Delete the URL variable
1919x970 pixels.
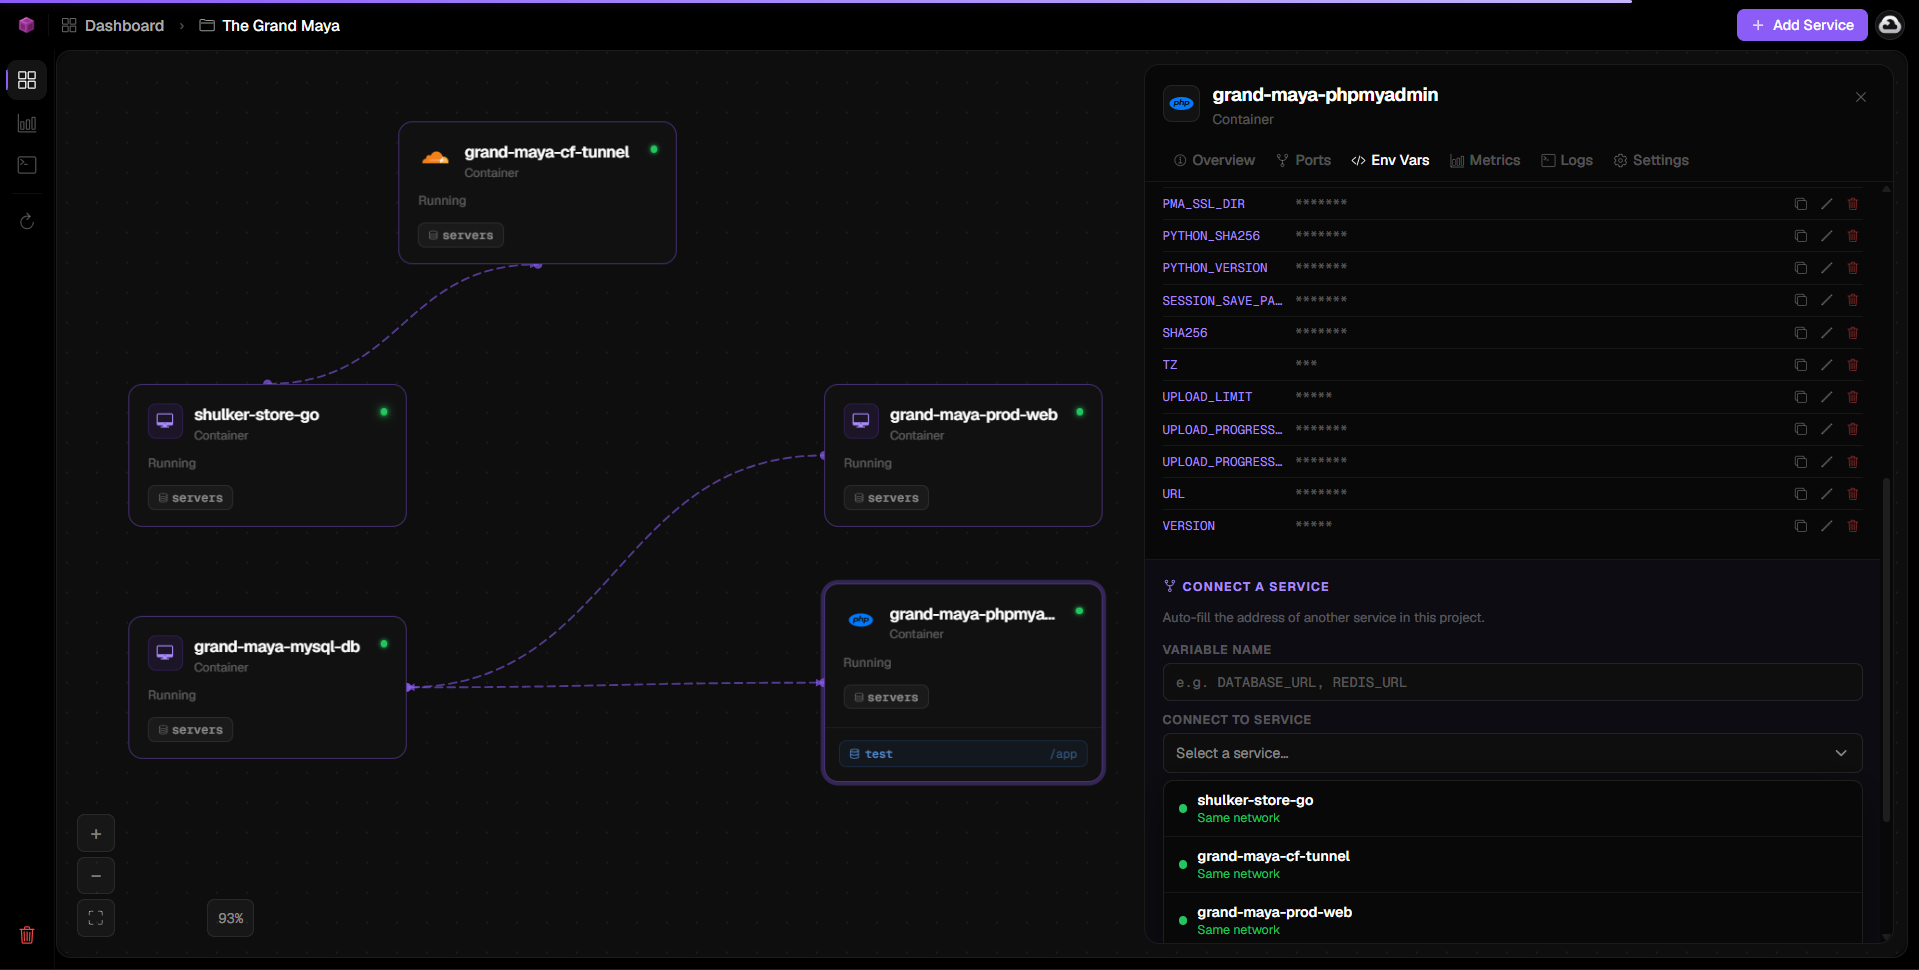(1852, 494)
